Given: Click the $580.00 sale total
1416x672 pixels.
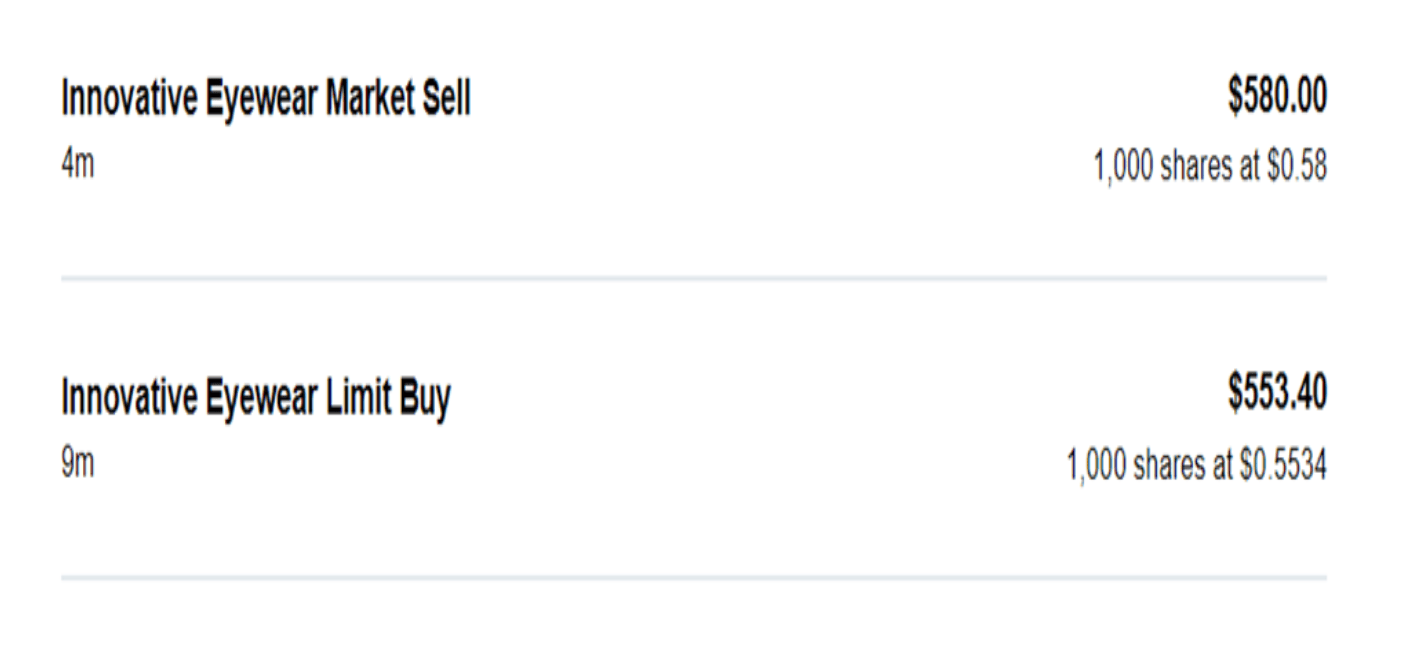Looking at the screenshot, I should 1277,98.
